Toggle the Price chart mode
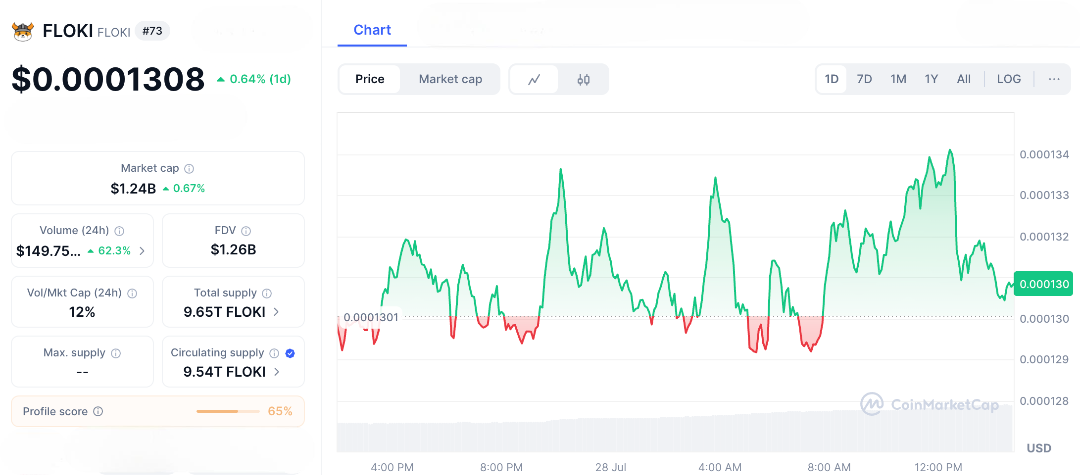The height and width of the screenshot is (475, 1080). pos(370,79)
